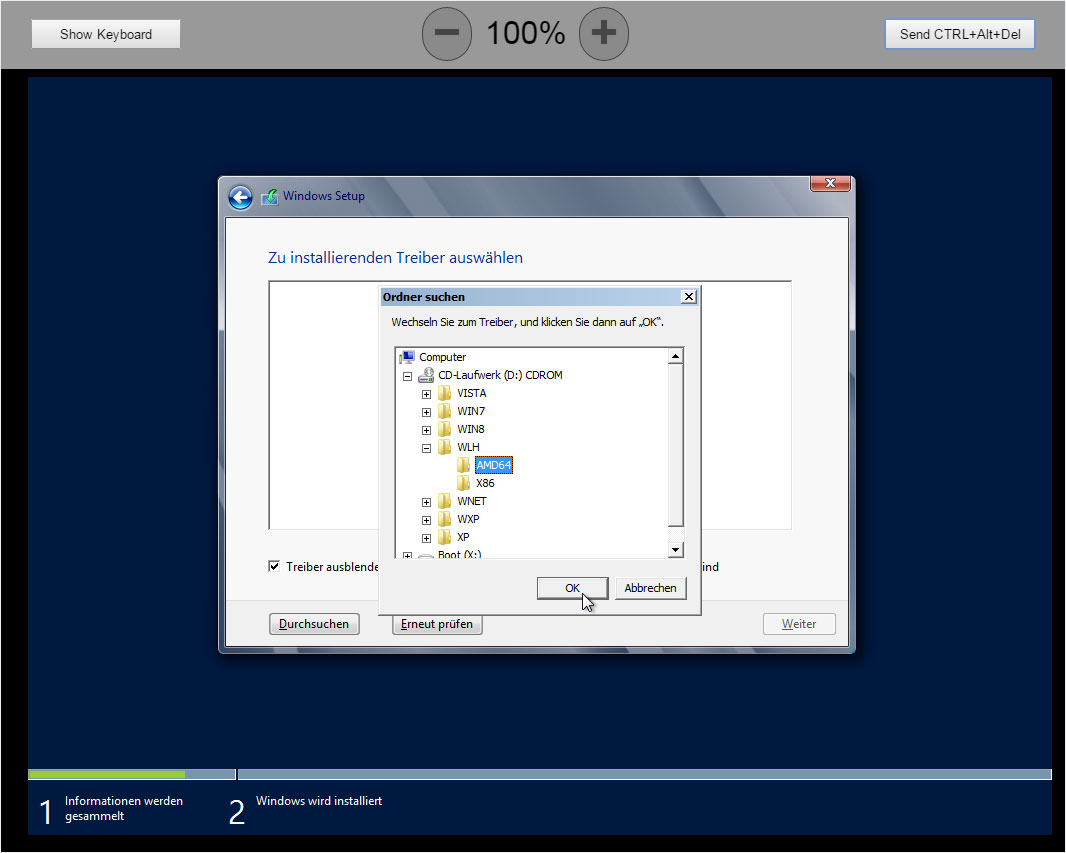Image resolution: width=1066 pixels, height=853 pixels.
Task: Select the Computer node in the tree
Action: coord(442,357)
